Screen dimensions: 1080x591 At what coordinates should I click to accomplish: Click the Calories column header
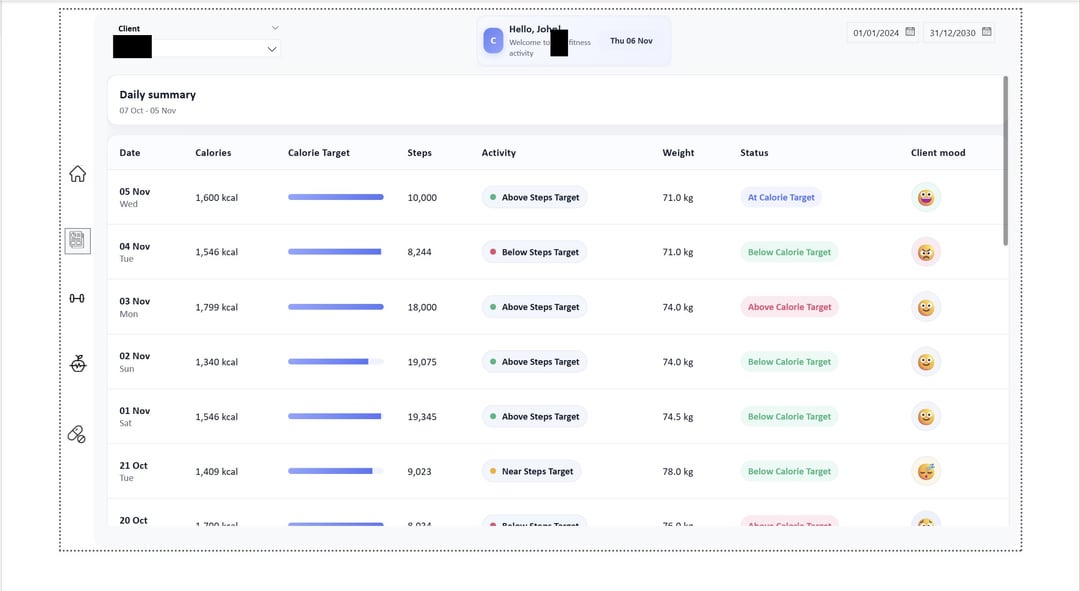click(x=213, y=153)
